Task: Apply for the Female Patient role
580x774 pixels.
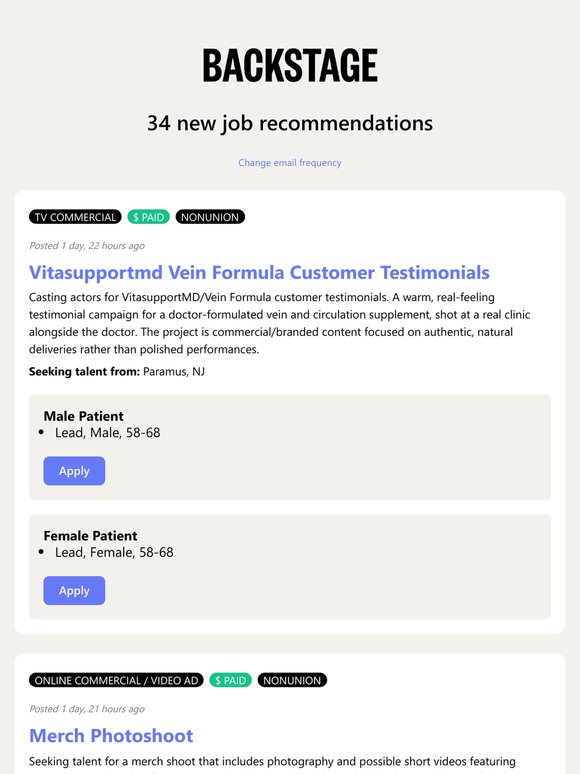Action: tap(74, 590)
